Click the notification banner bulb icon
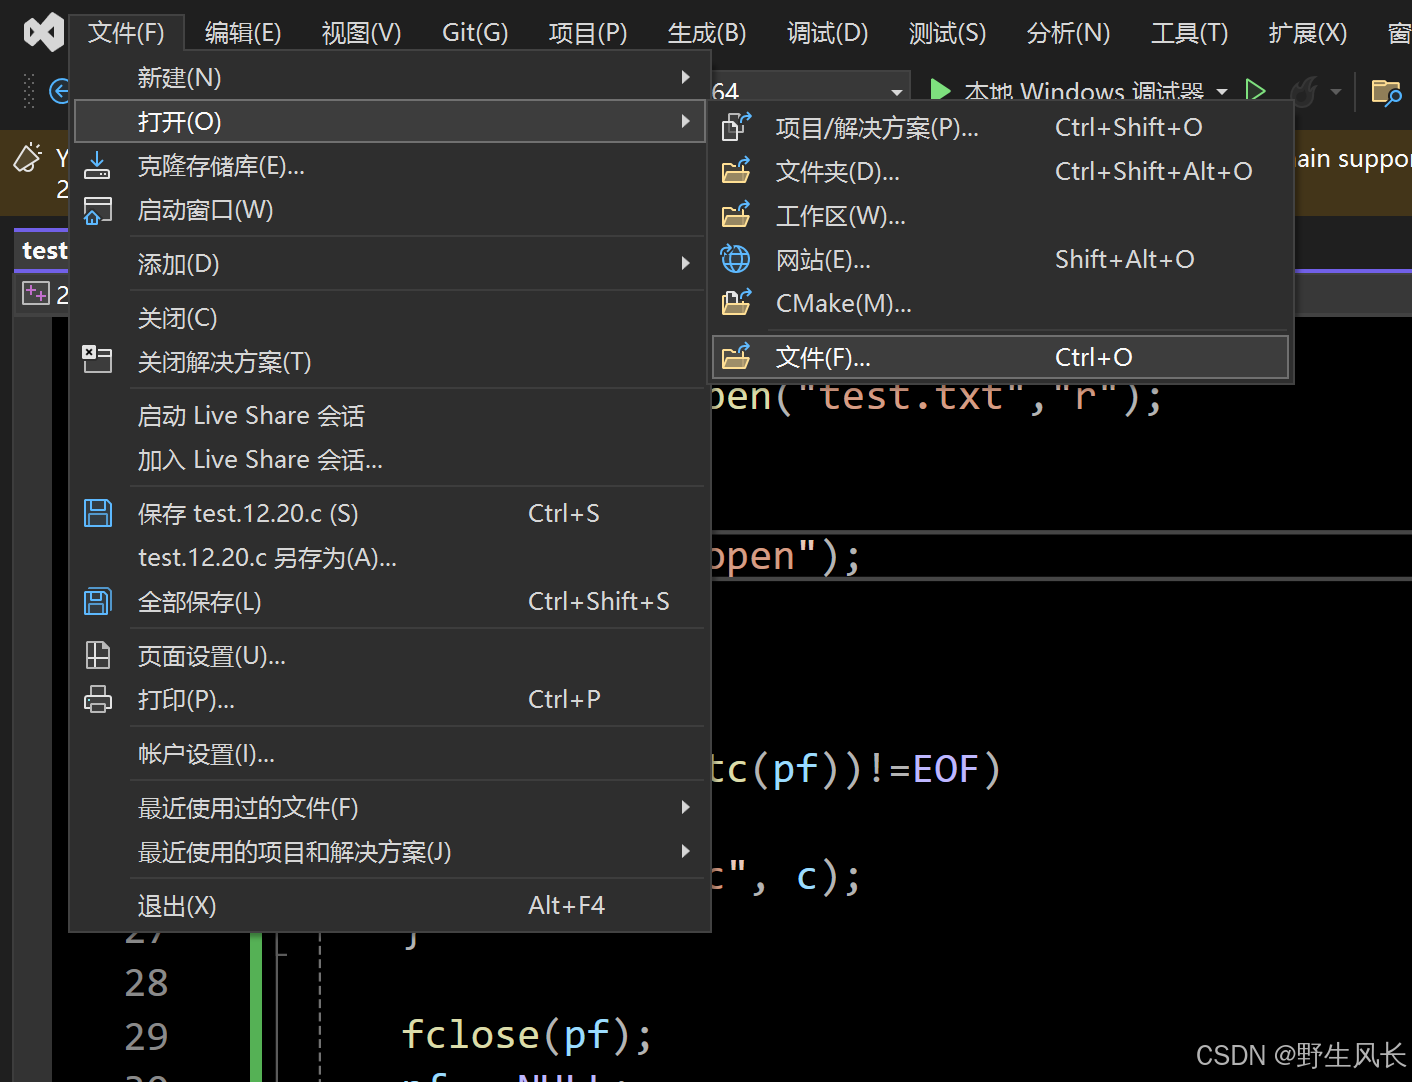This screenshot has width=1412, height=1082. [x=28, y=158]
